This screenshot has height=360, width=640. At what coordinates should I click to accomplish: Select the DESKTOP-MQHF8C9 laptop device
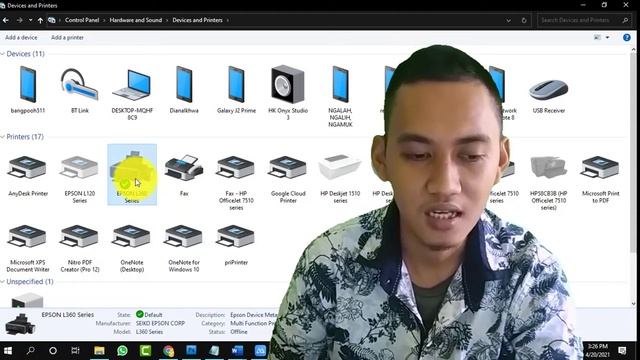point(132,93)
